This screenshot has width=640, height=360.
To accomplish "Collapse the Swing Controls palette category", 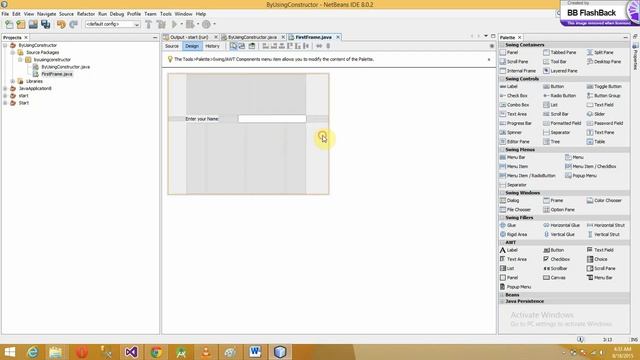I will [502, 79].
